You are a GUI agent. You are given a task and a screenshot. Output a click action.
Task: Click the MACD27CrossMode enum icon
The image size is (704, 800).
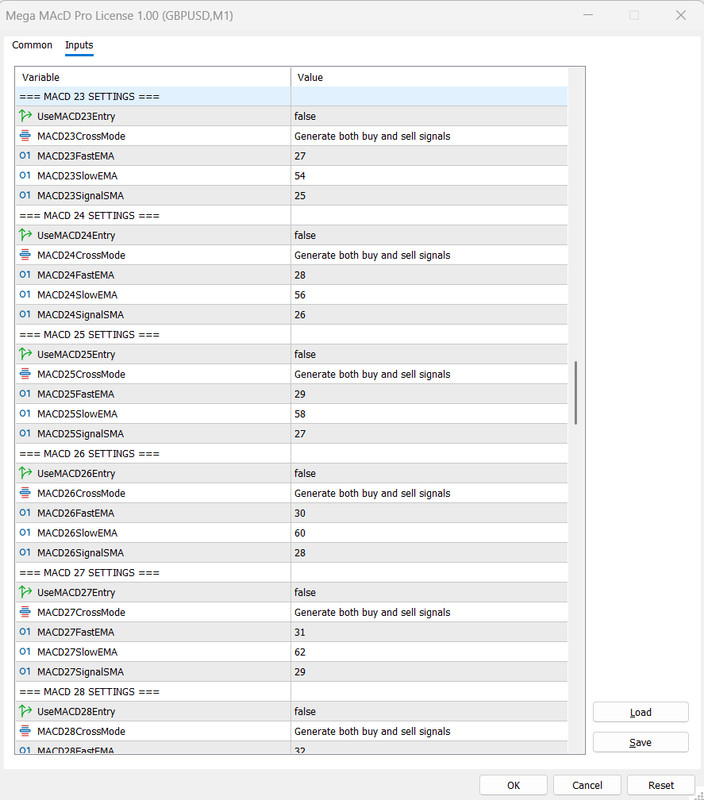(x=25, y=612)
